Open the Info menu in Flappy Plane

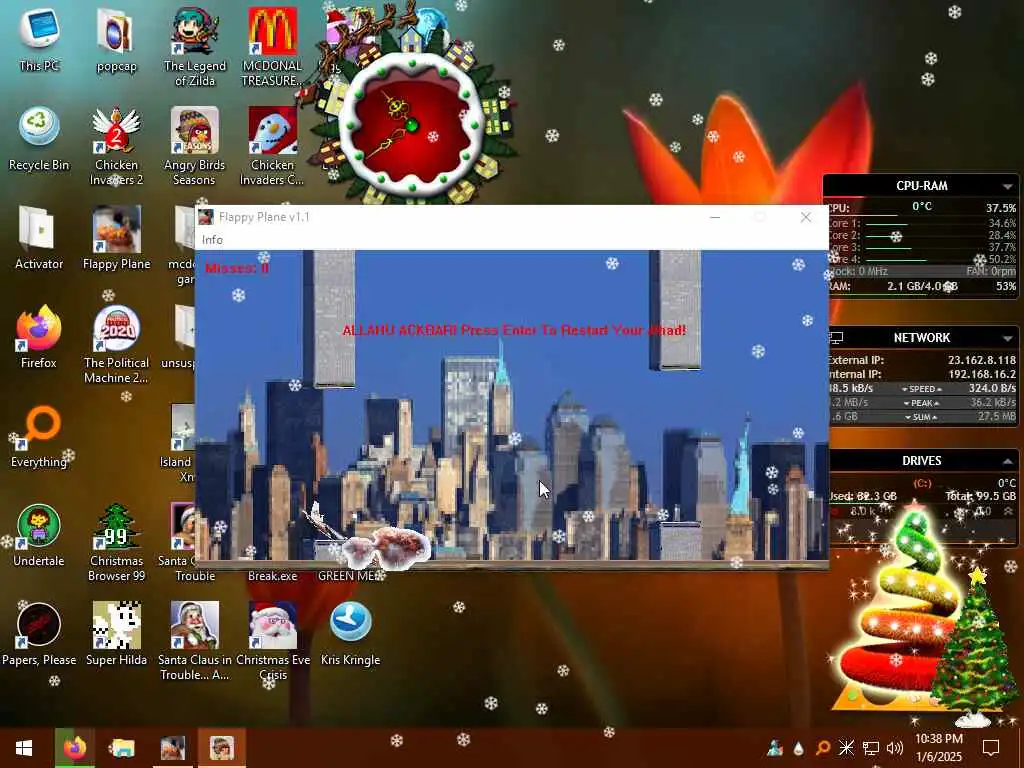coord(212,240)
